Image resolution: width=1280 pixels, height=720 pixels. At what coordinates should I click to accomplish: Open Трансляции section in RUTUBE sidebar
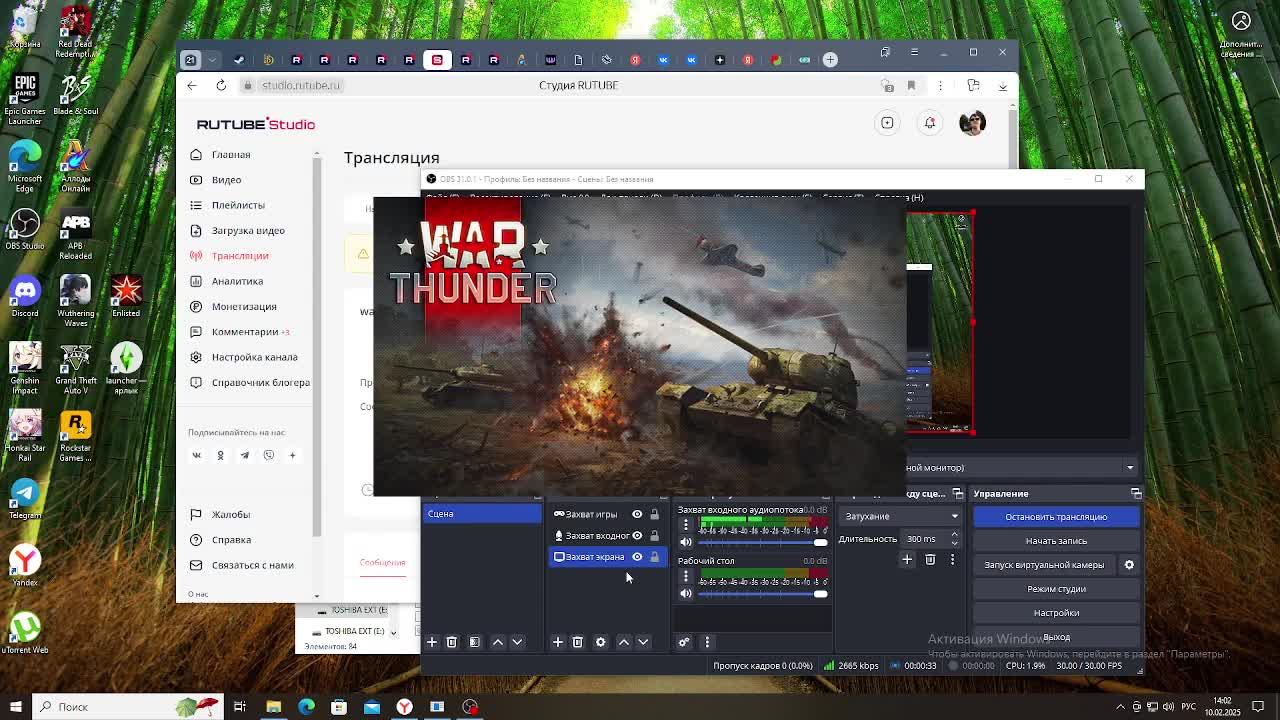pyautogui.click(x=240, y=256)
